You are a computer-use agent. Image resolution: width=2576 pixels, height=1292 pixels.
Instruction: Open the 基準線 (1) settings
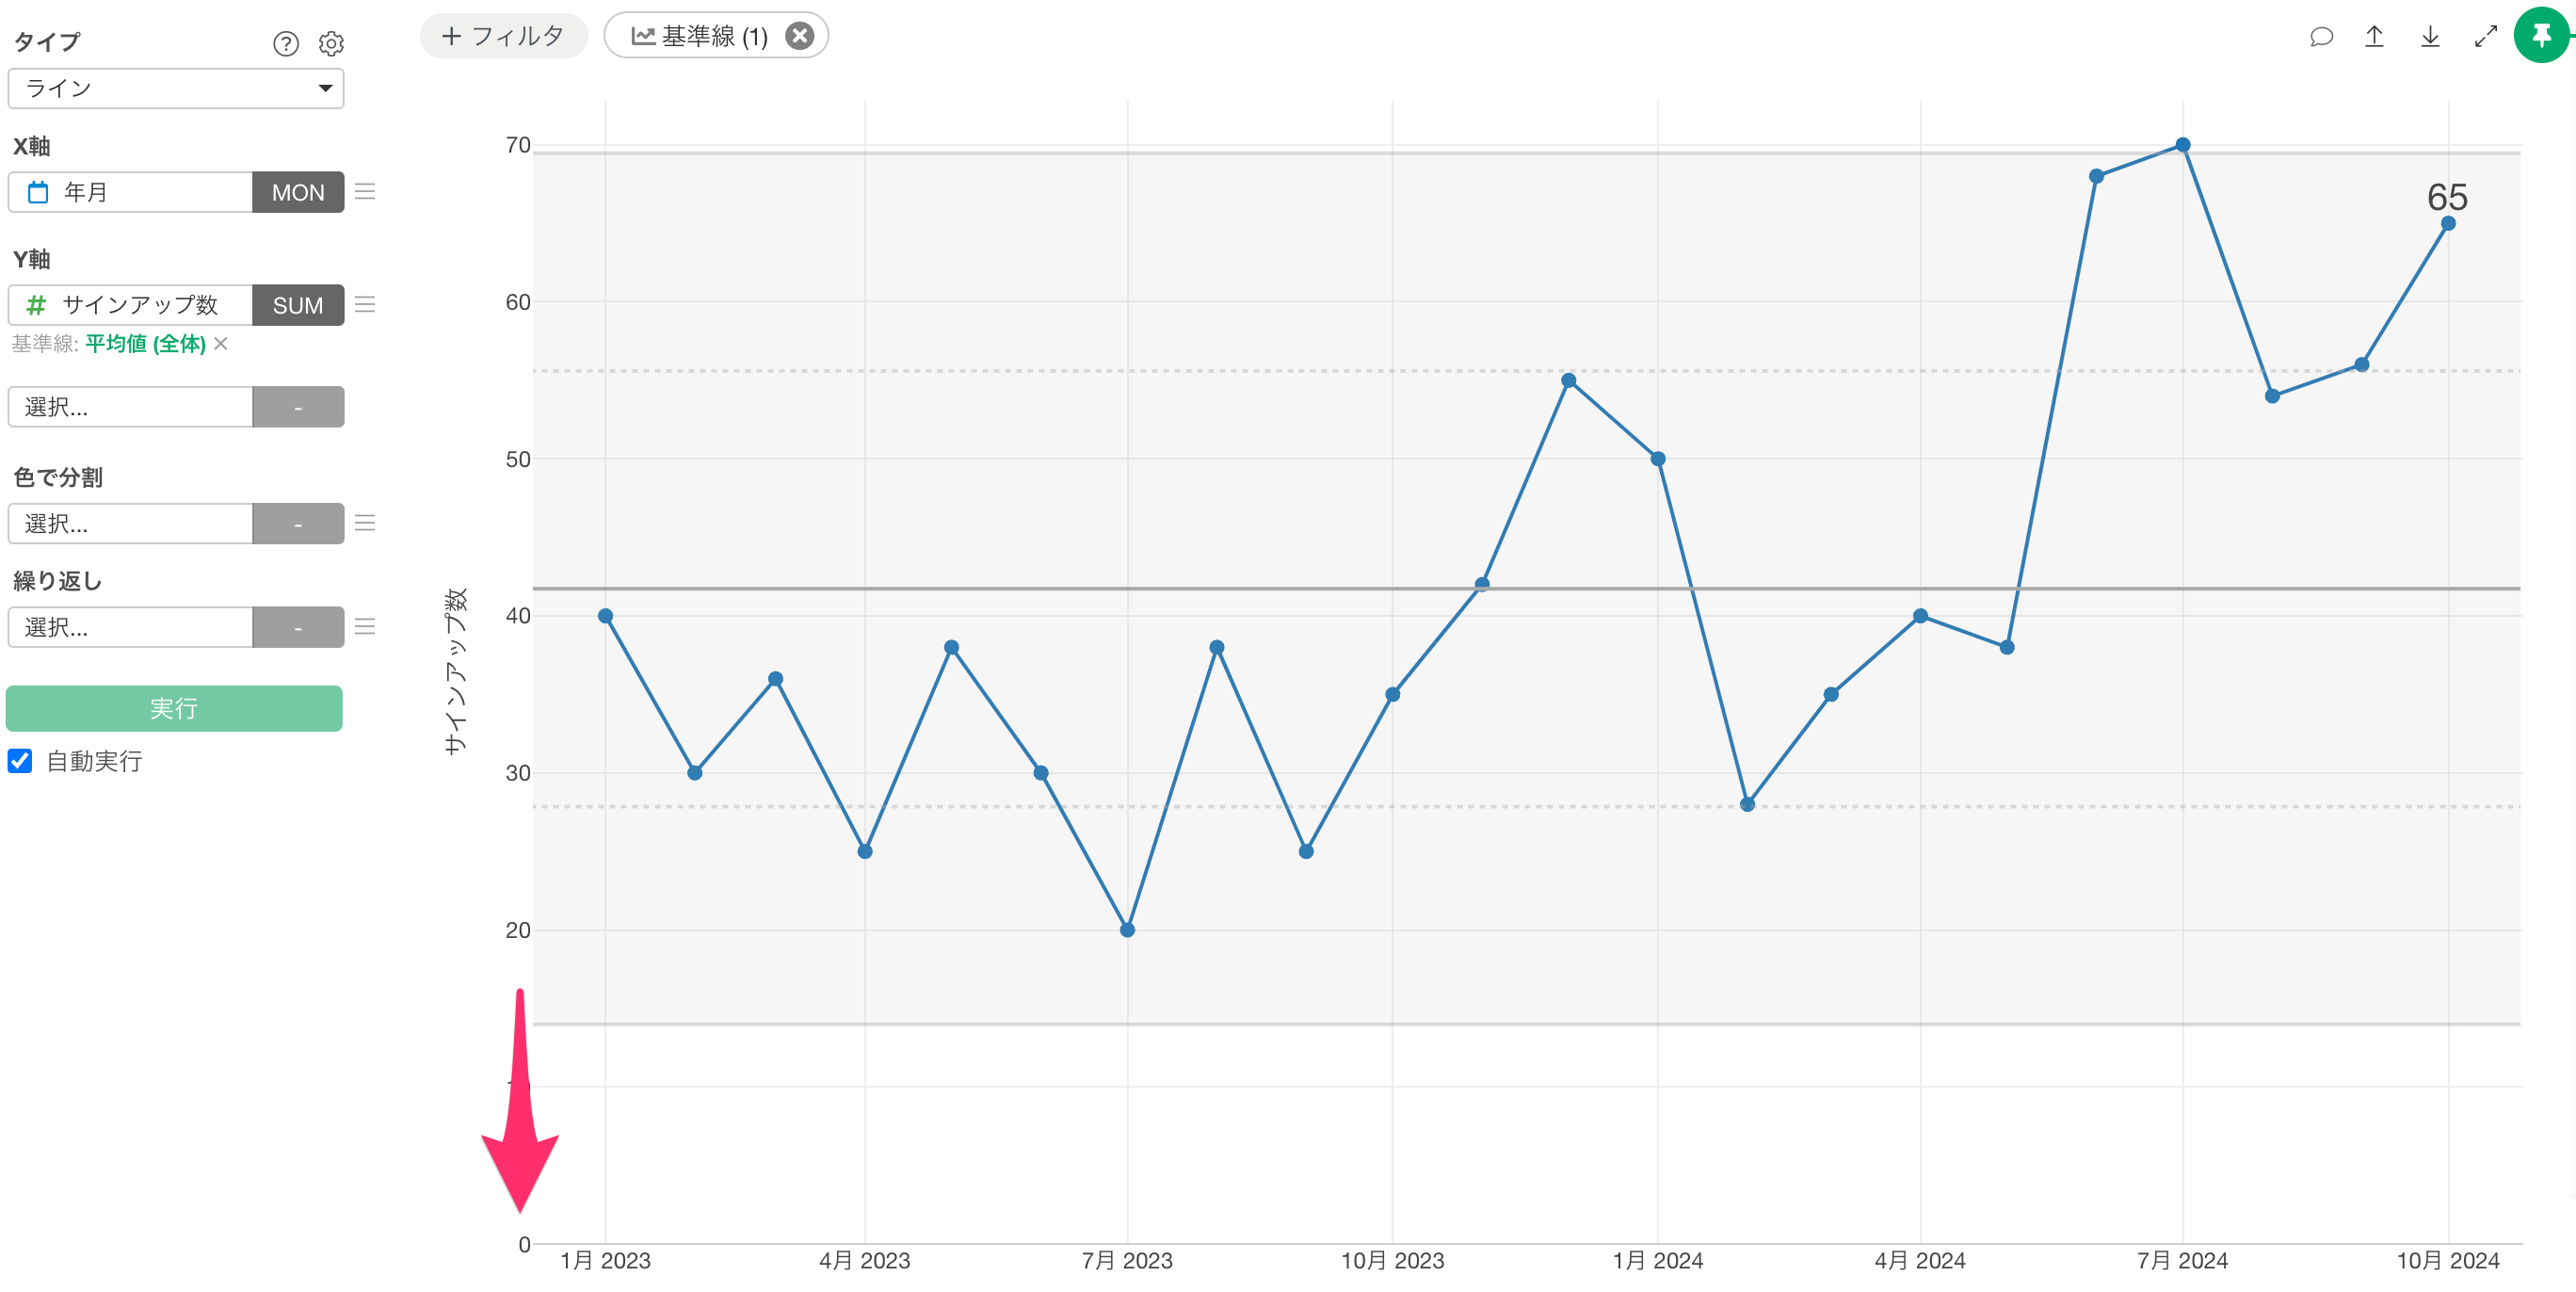pyautogui.click(x=700, y=36)
